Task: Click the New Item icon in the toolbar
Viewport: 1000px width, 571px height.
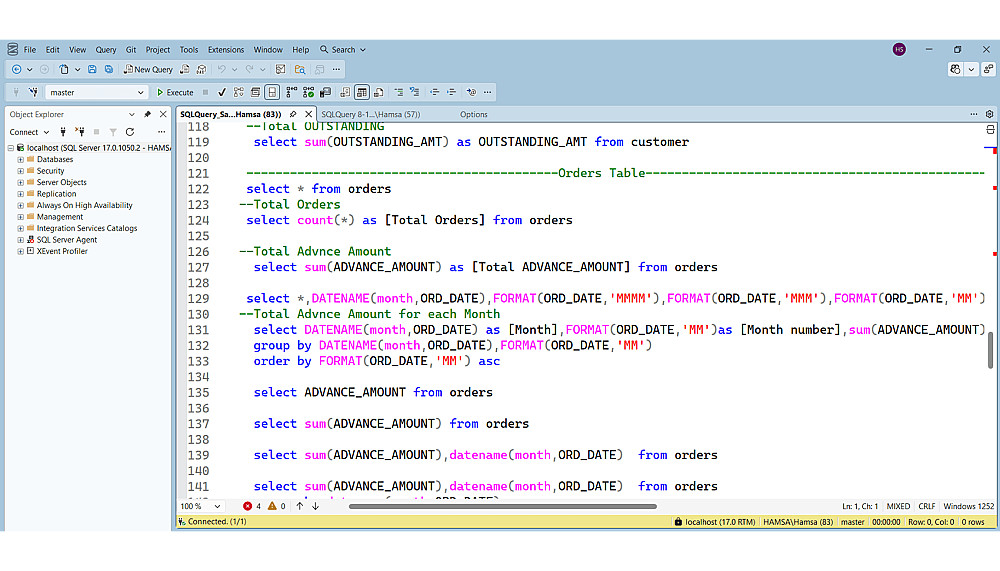Action: (64, 69)
